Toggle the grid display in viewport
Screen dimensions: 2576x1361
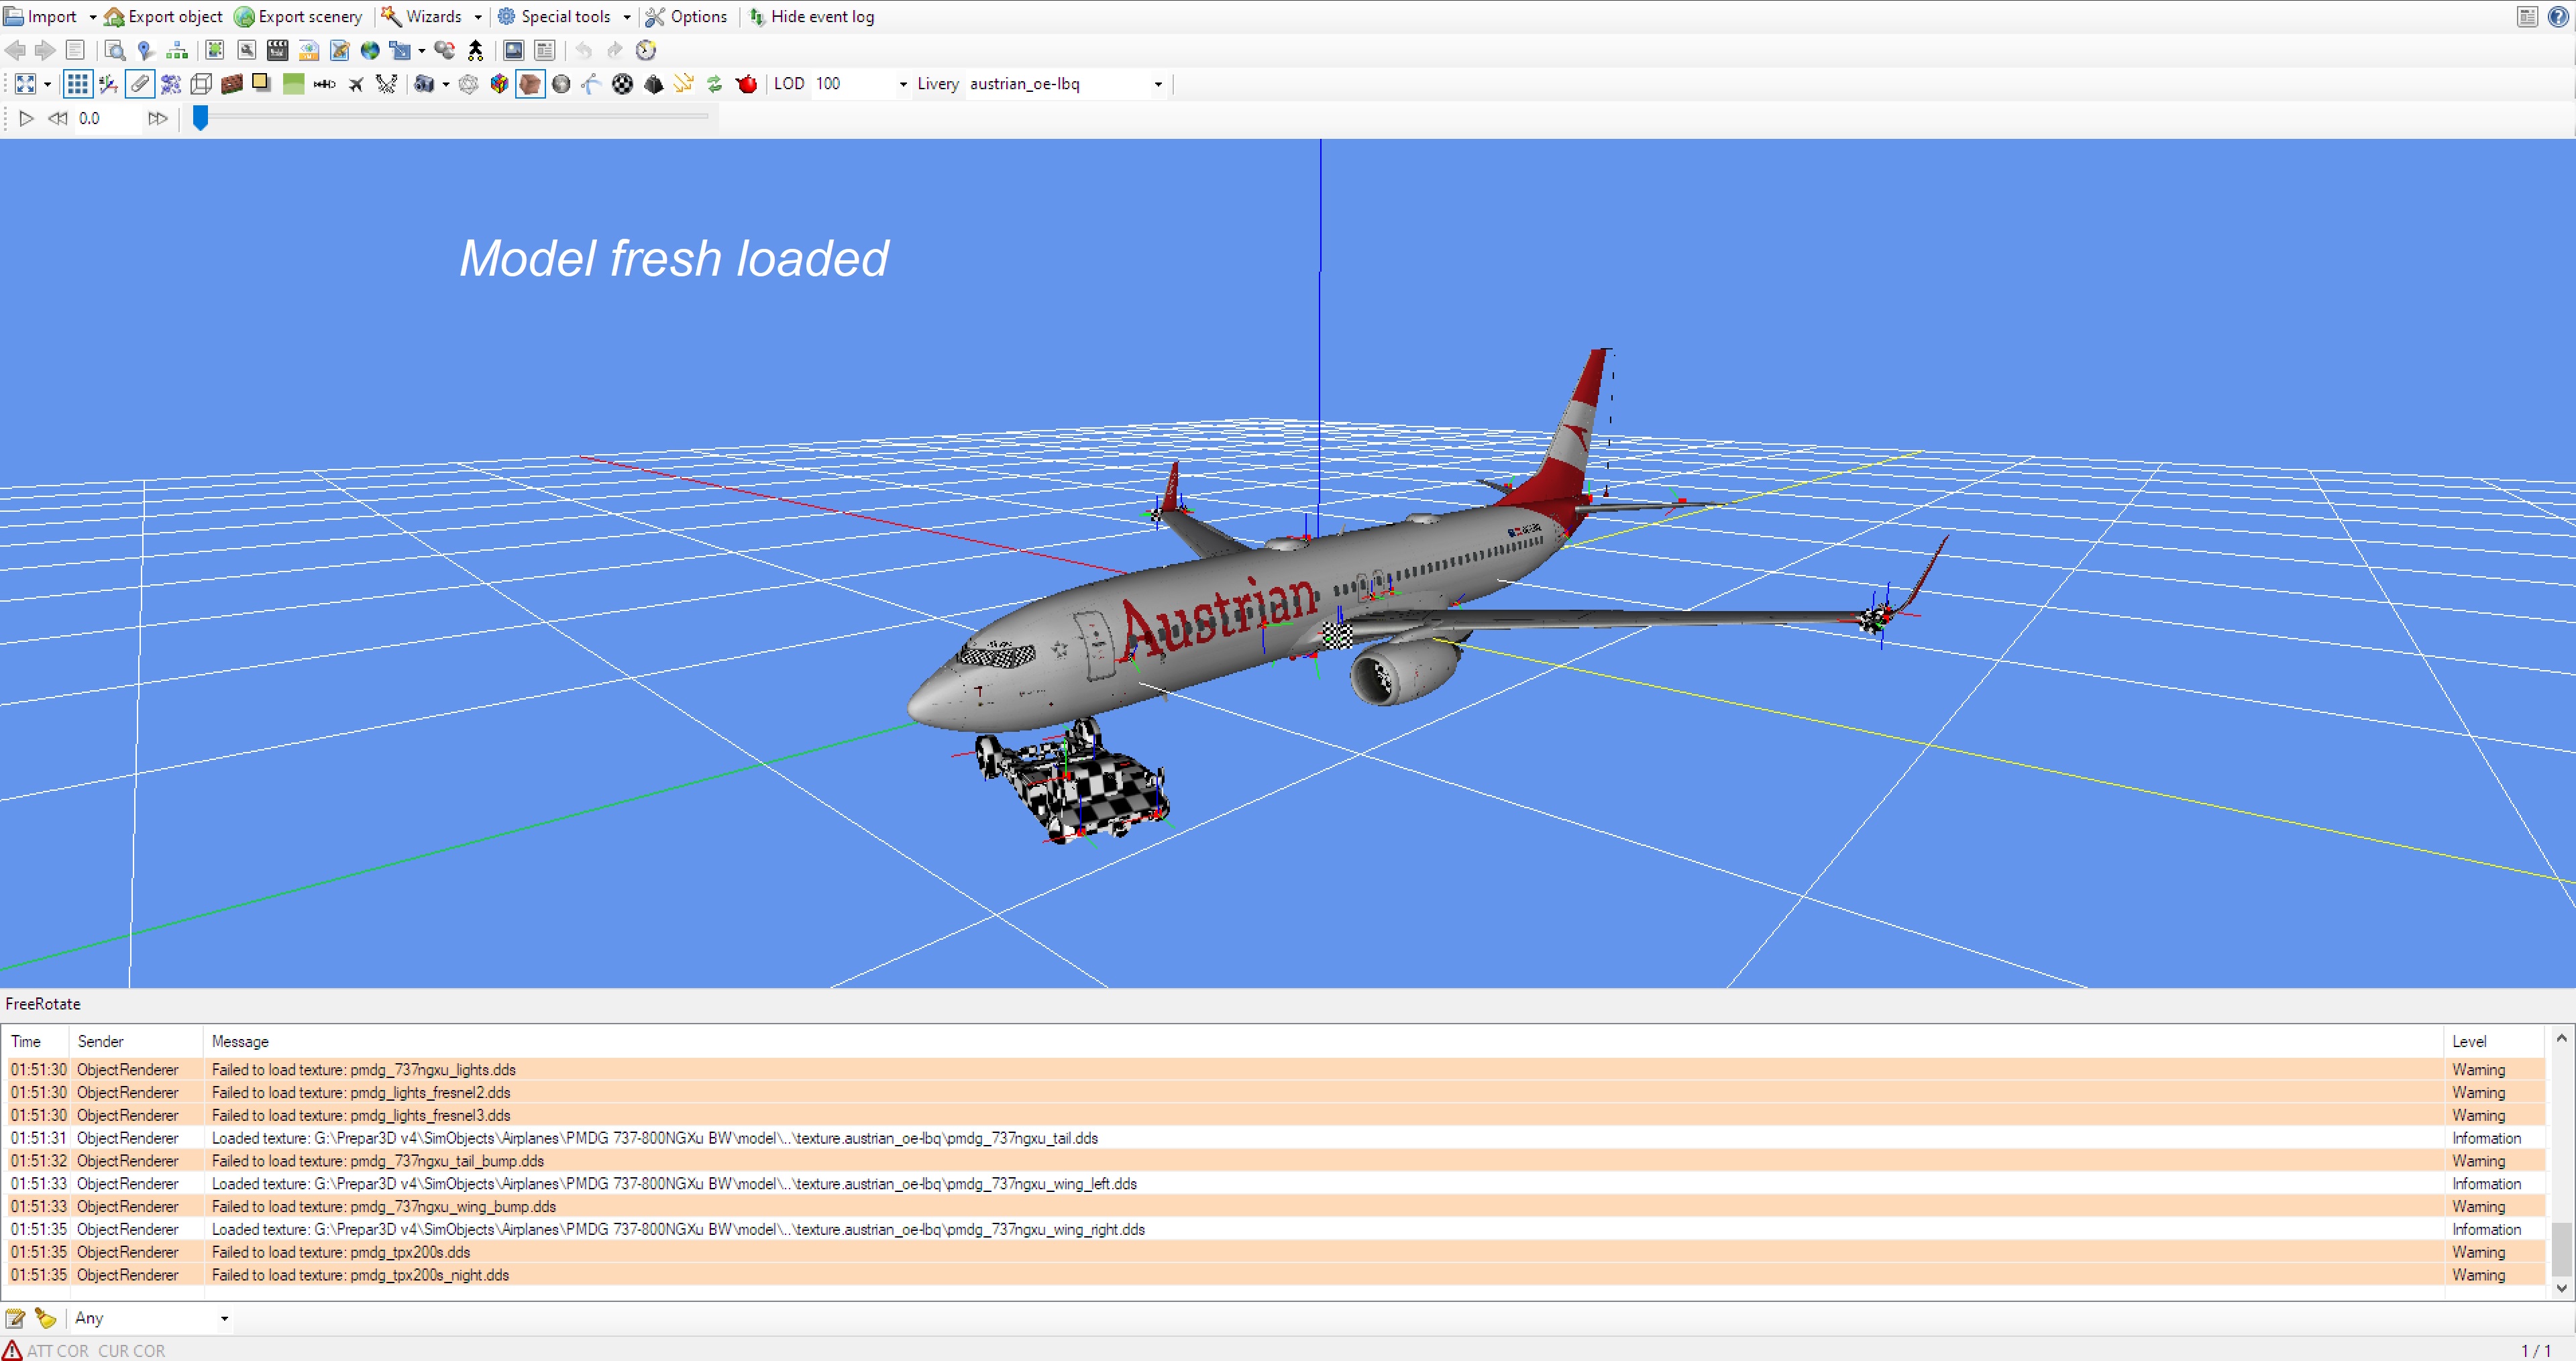point(78,84)
